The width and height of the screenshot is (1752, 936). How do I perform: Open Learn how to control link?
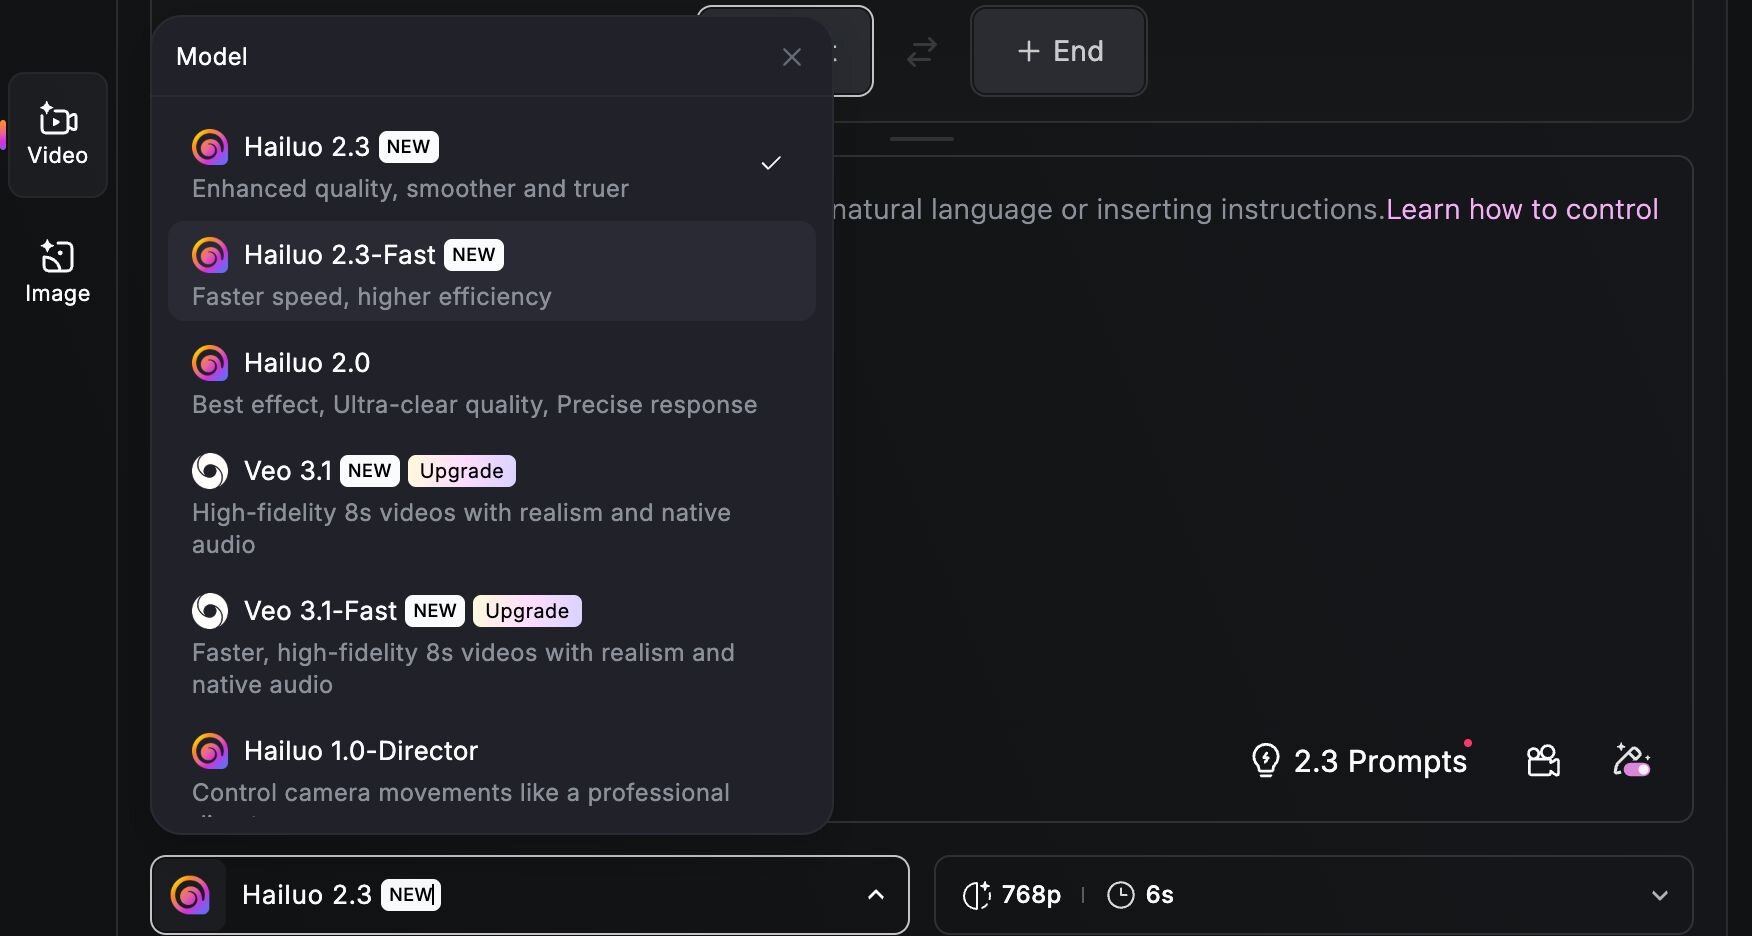[x=1521, y=209]
